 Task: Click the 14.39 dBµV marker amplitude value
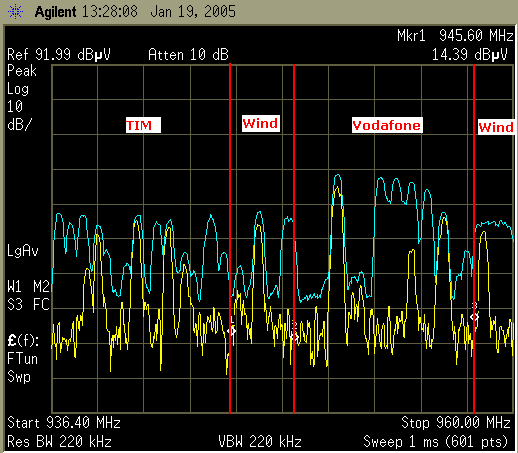[470, 54]
